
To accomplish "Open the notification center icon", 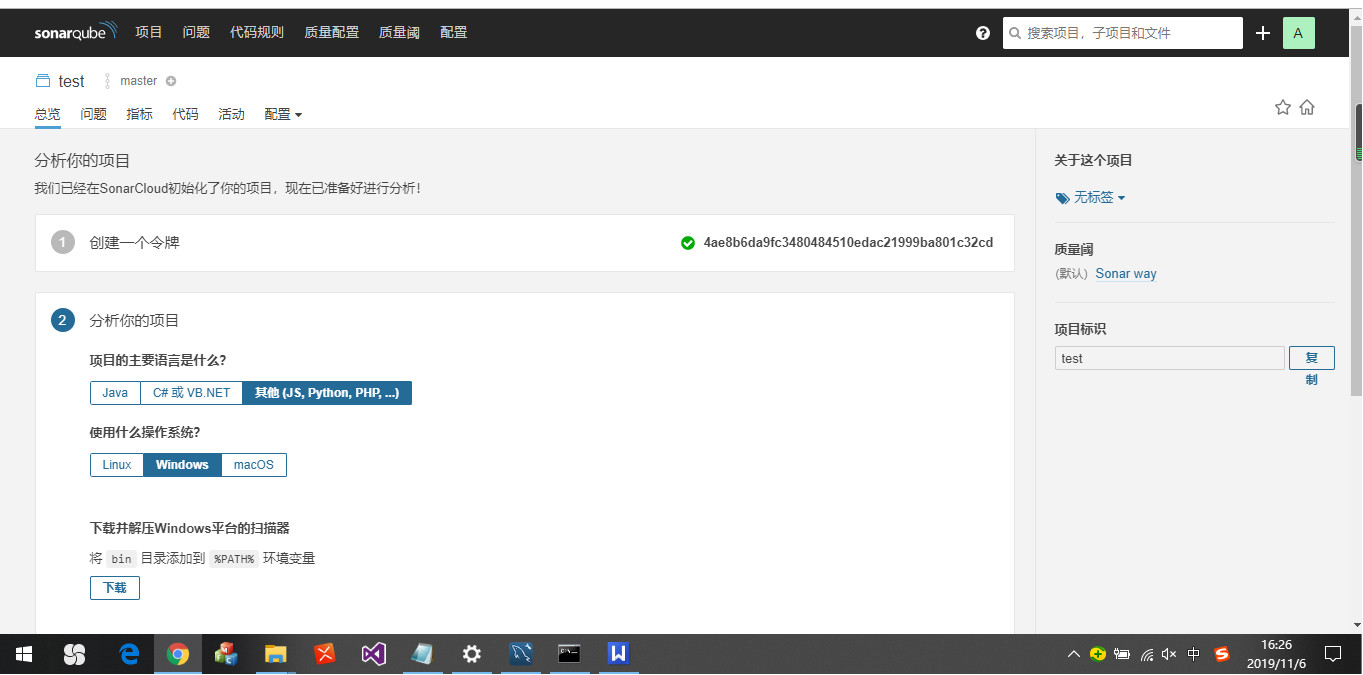I will 1333,654.
